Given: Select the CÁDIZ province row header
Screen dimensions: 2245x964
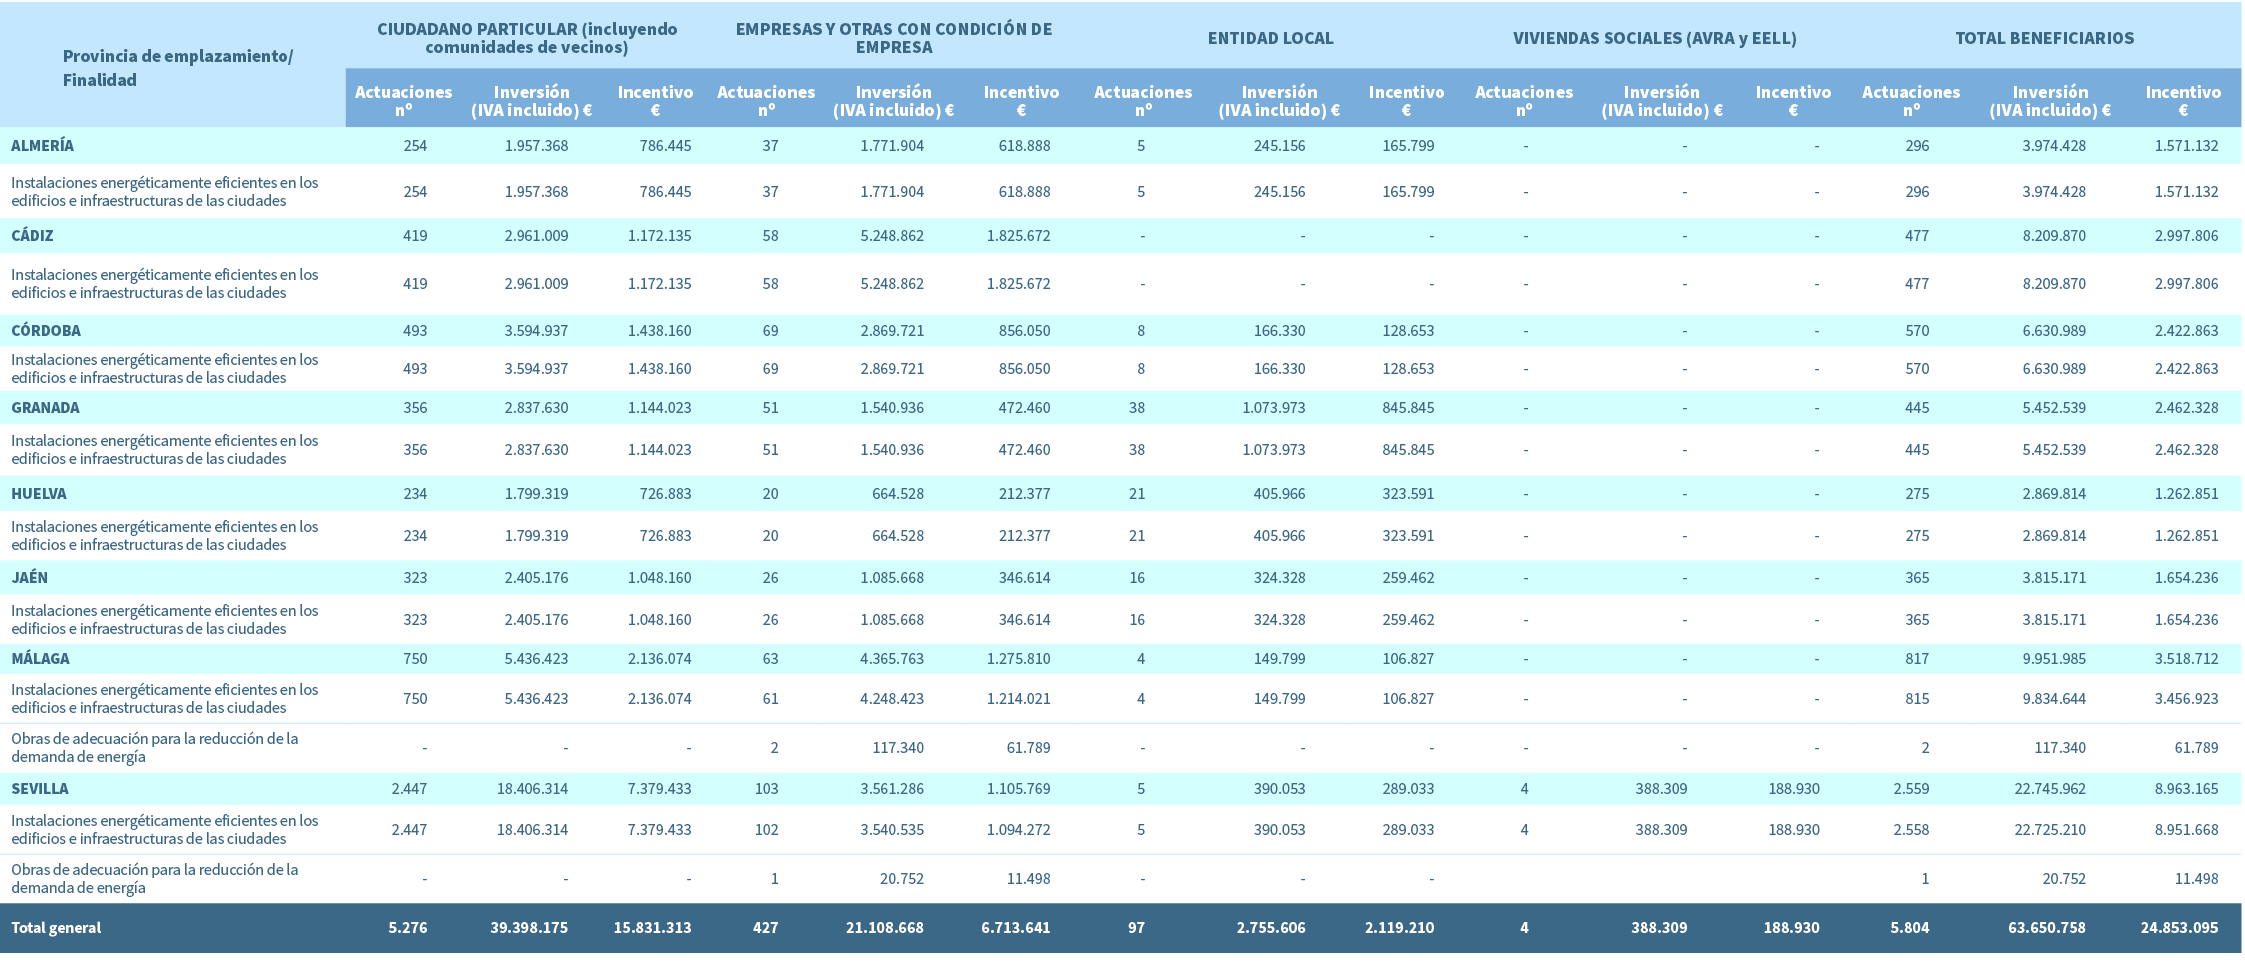Looking at the screenshot, I should [x=32, y=236].
